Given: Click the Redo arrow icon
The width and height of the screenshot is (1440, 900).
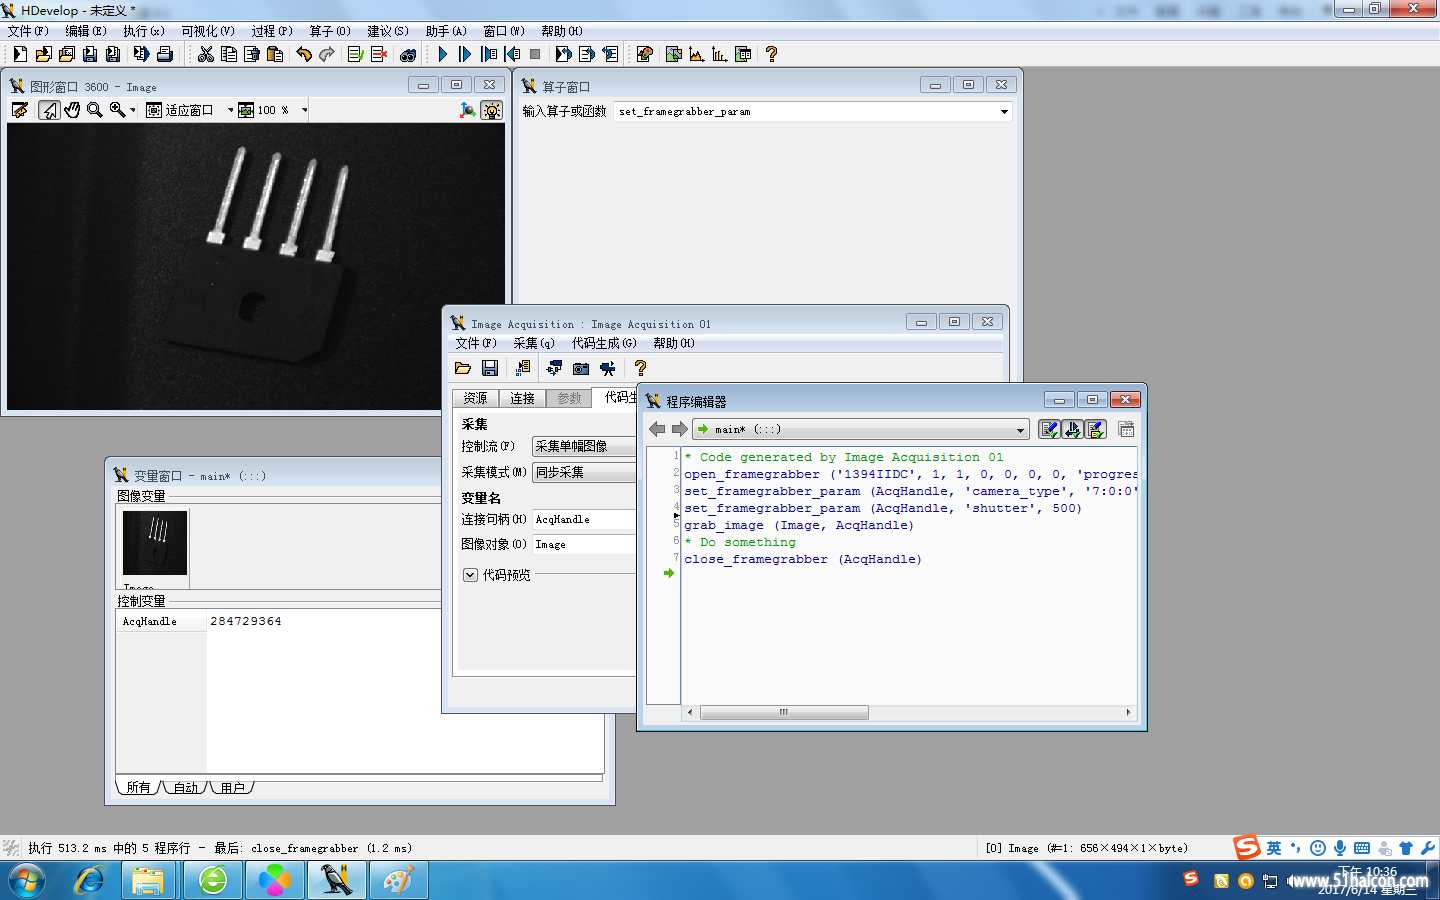Looking at the screenshot, I should point(327,54).
